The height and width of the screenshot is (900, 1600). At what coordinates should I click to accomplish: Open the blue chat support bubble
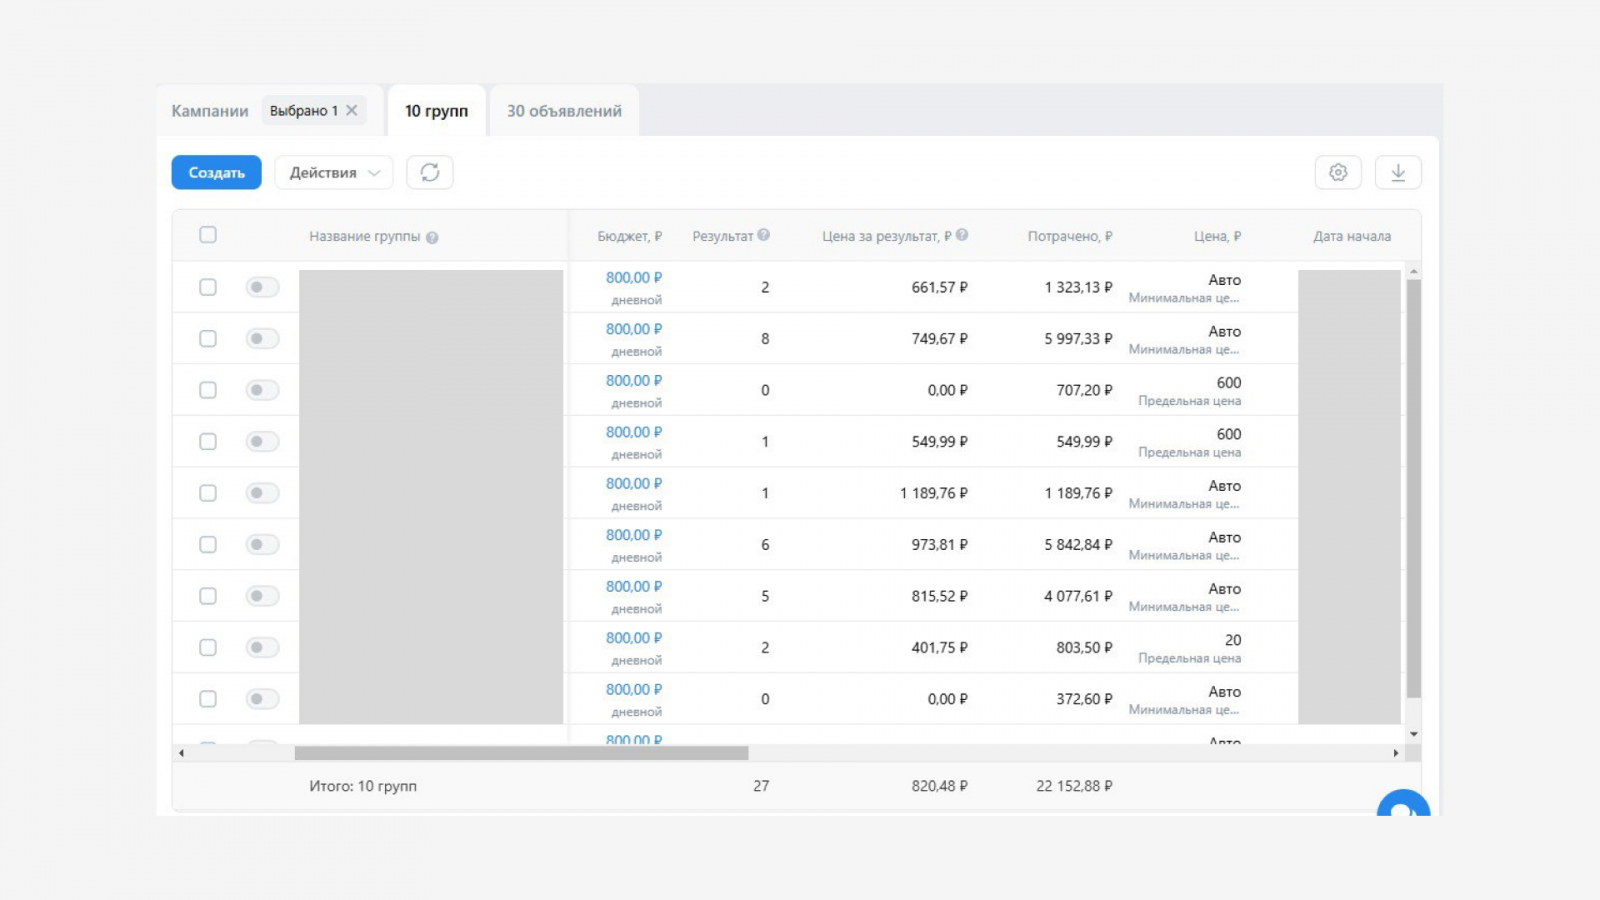1403,805
